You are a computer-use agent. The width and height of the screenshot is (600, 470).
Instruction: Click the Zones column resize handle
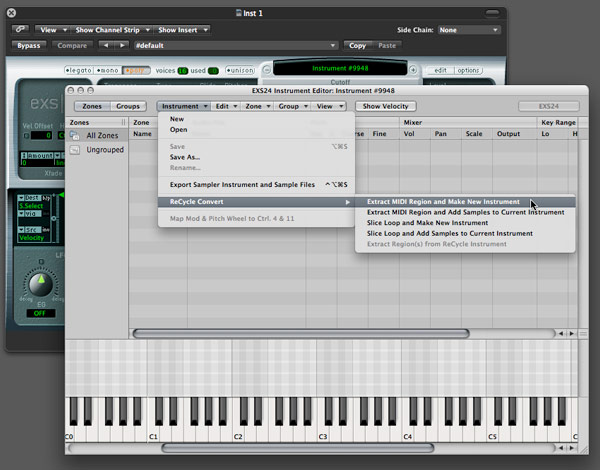click(x=123, y=122)
